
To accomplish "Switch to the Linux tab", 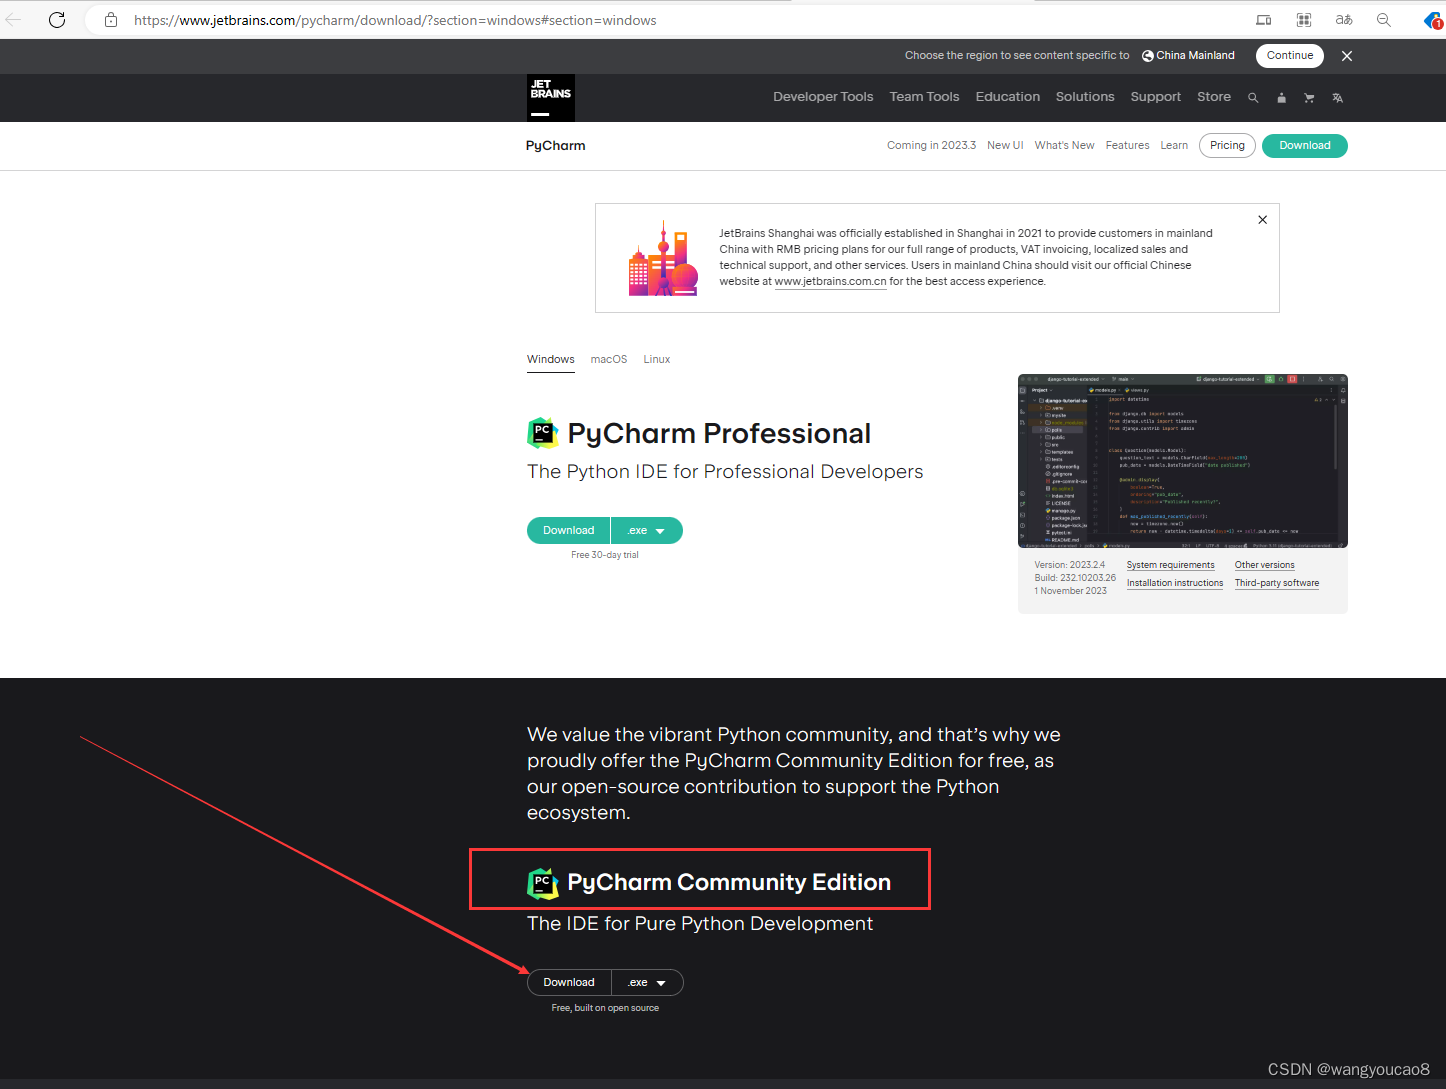I will (x=656, y=359).
